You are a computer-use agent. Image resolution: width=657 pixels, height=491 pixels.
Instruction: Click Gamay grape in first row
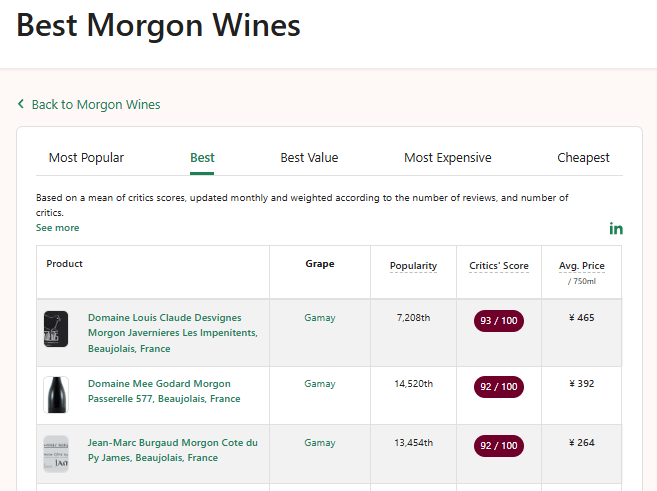(x=320, y=318)
